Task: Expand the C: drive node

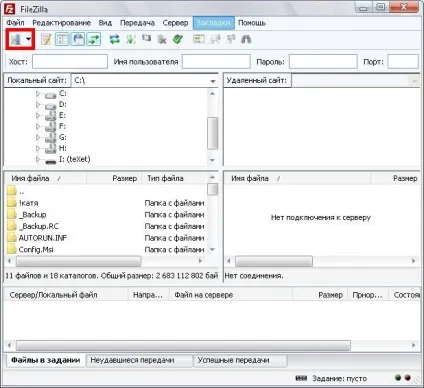Action: 38,94
